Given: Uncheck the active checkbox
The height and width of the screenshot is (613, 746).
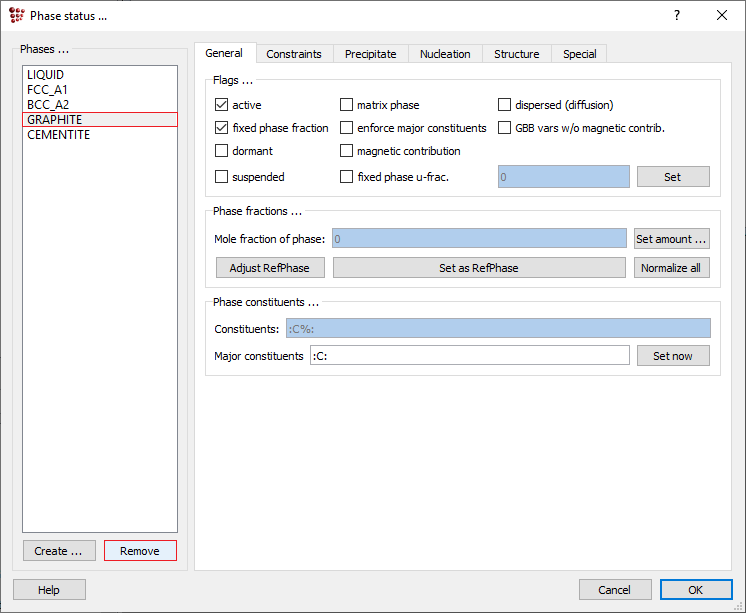Looking at the screenshot, I should click(222, 104).
